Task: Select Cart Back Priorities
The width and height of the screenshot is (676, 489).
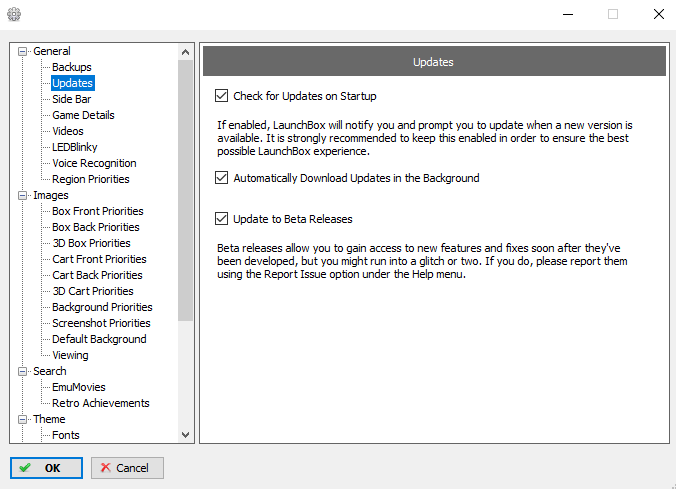Action: point(97,275)
